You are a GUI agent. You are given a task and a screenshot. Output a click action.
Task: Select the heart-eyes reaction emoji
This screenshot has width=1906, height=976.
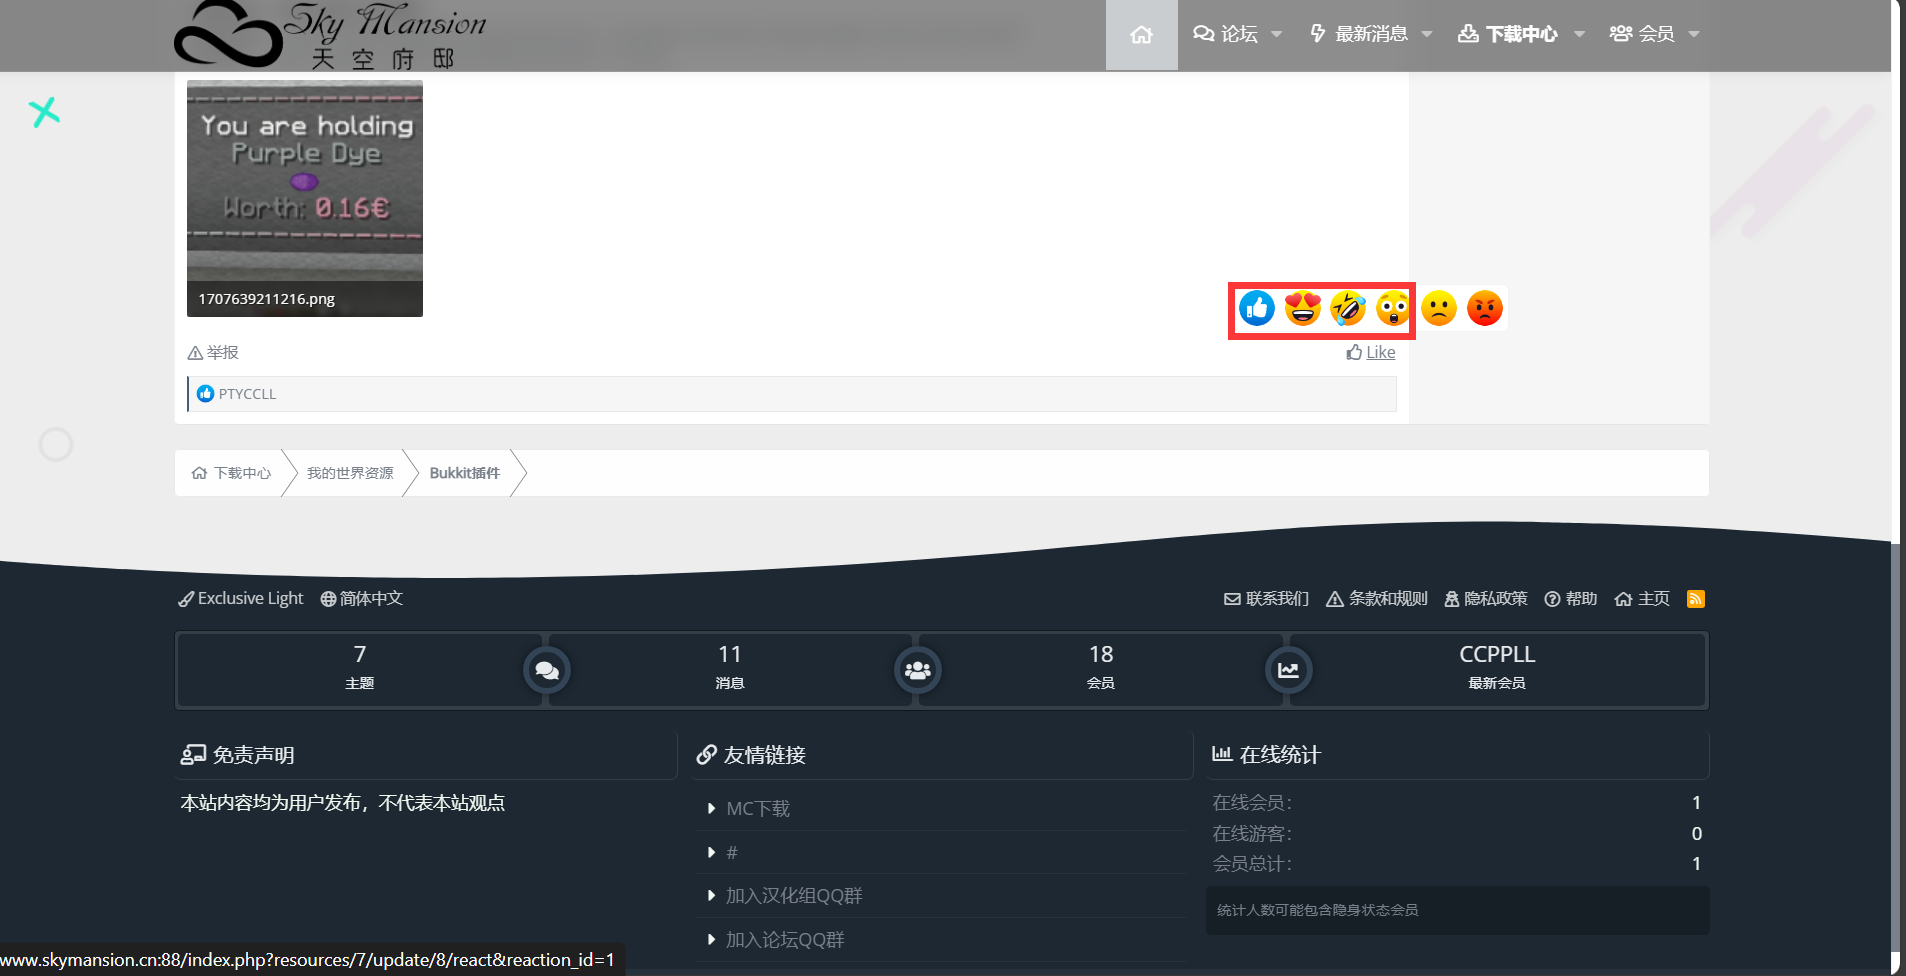1302,309
